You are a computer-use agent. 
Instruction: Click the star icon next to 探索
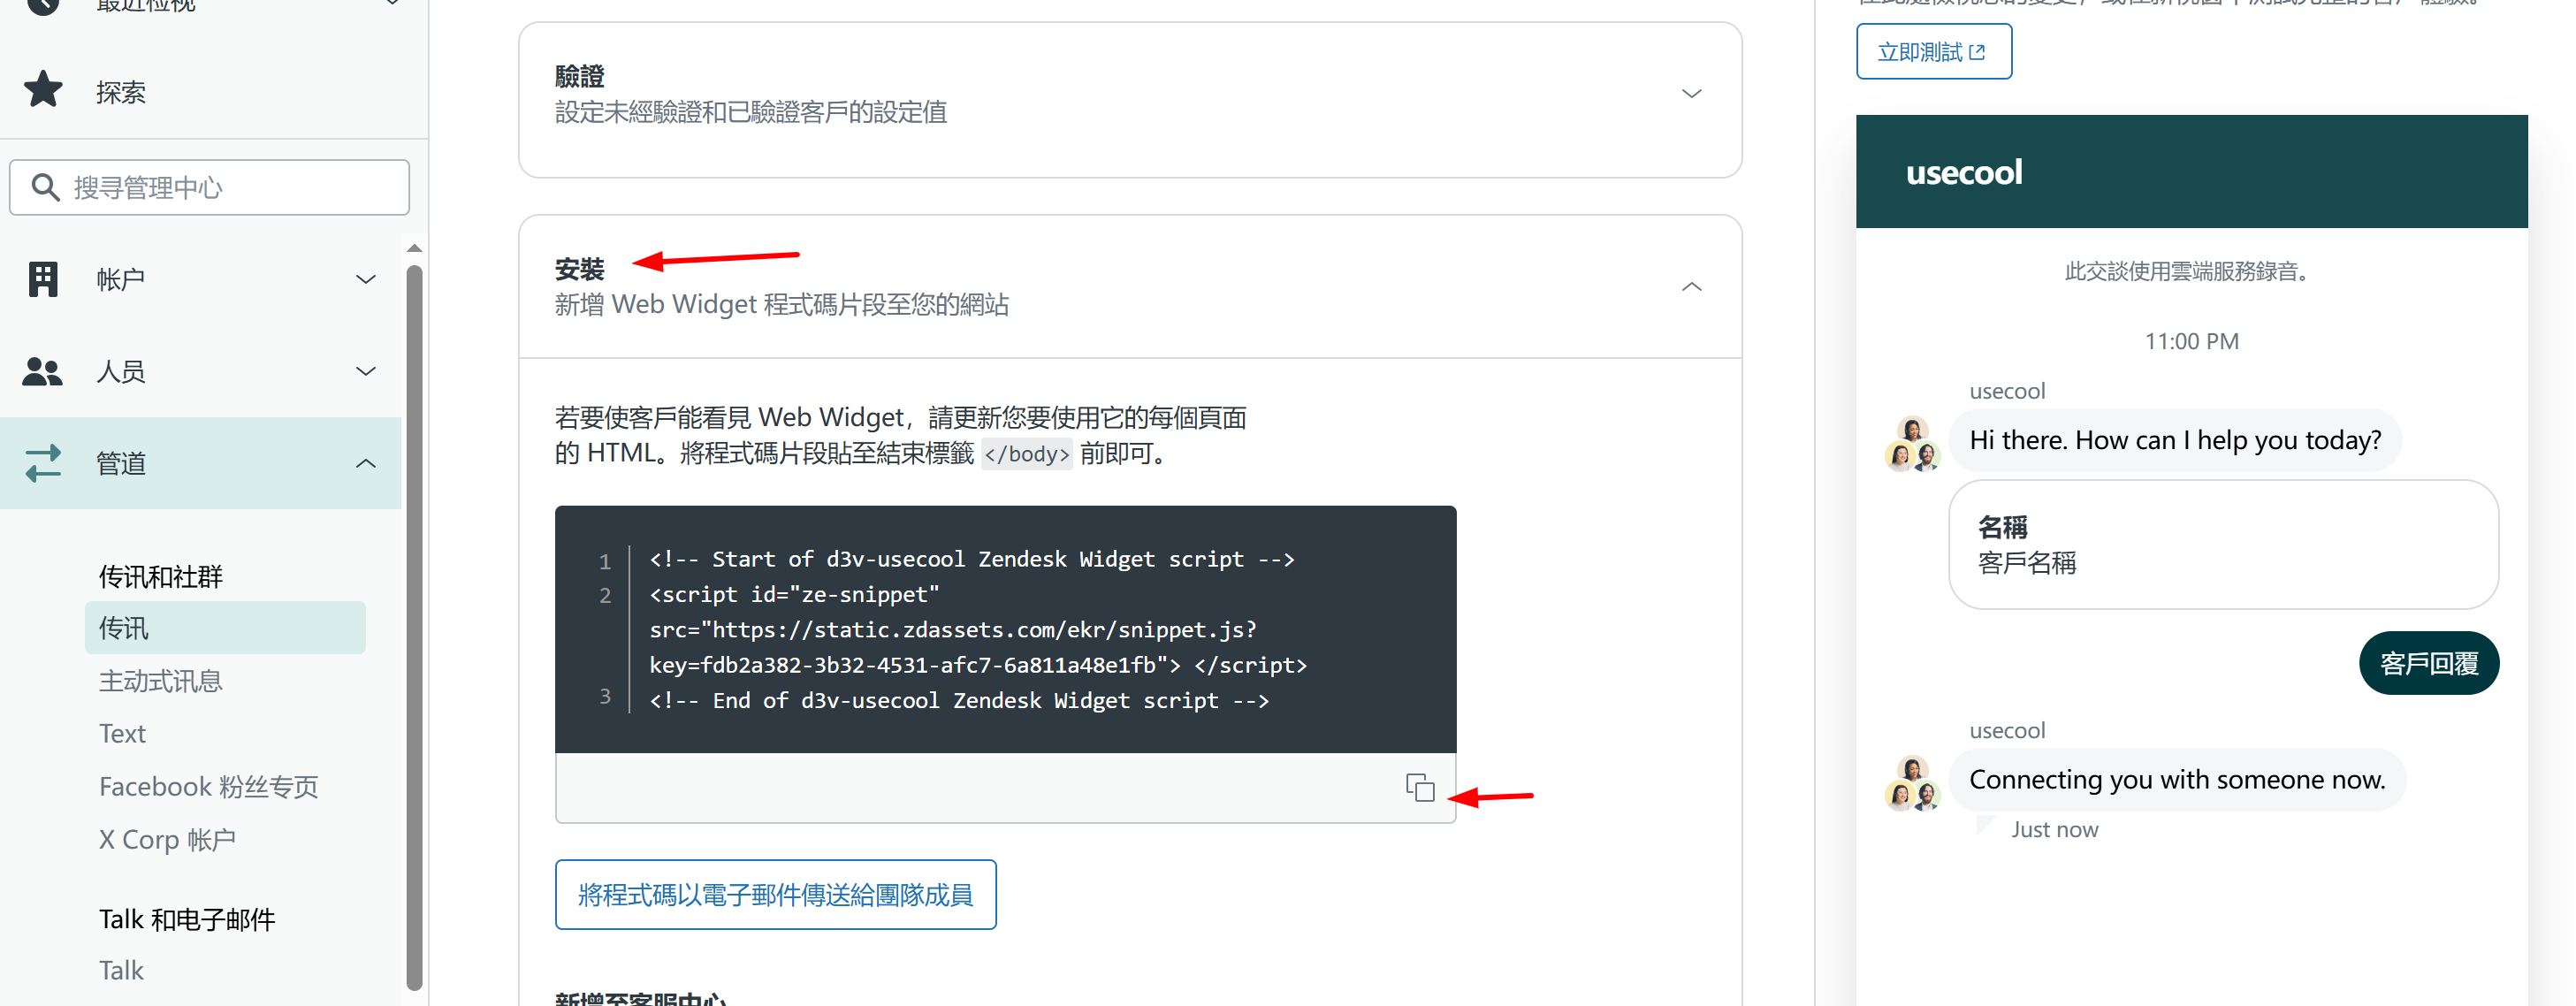43,91
